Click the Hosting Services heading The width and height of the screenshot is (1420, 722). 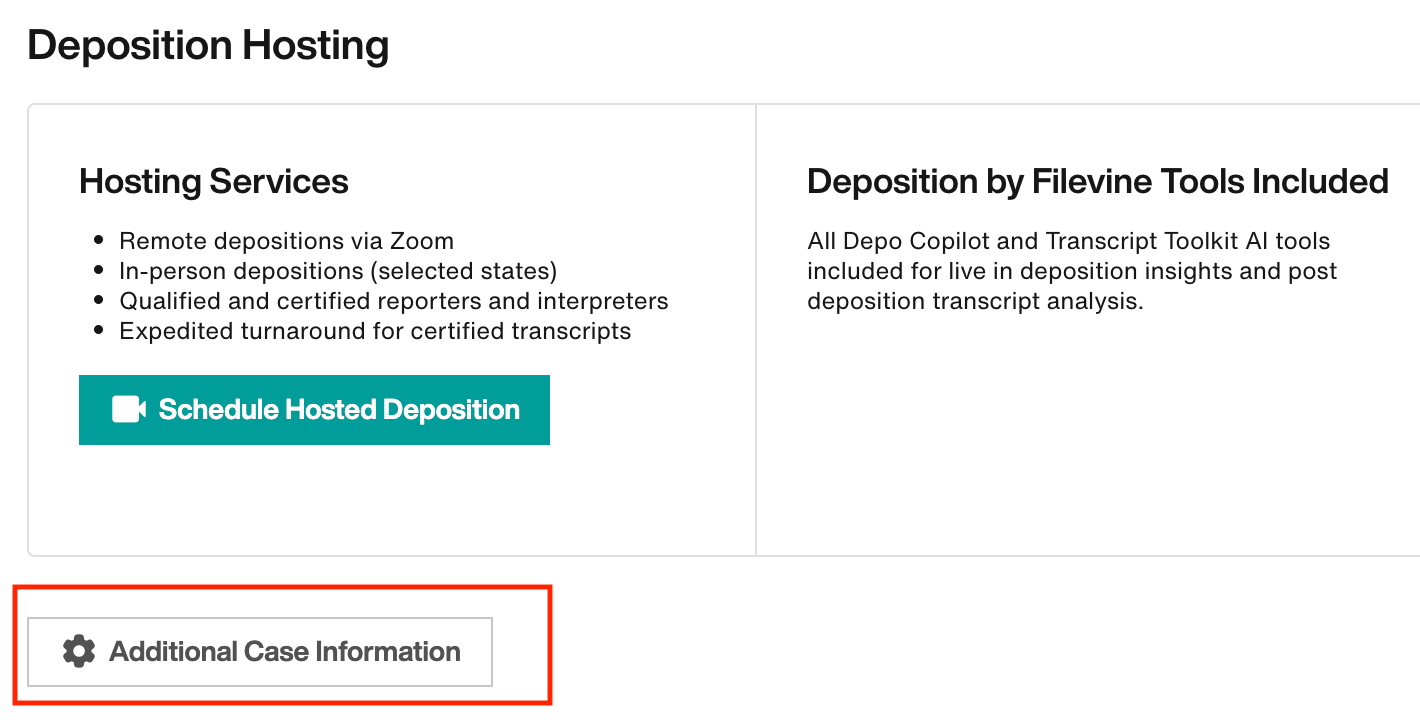coord(214,181)
